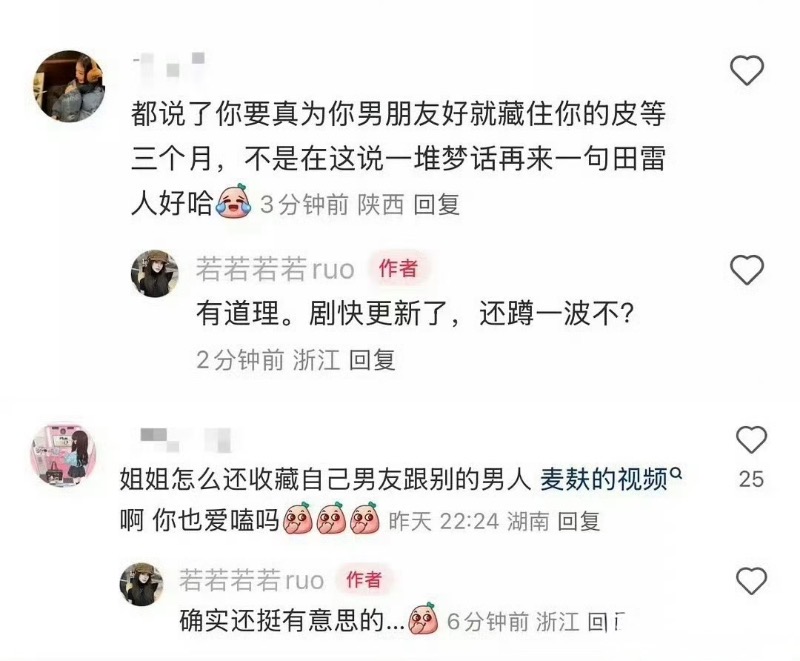Tap the crying-laughing emoji in first comment
This screenshot has height=661, width=800.
tap(234, 202)
